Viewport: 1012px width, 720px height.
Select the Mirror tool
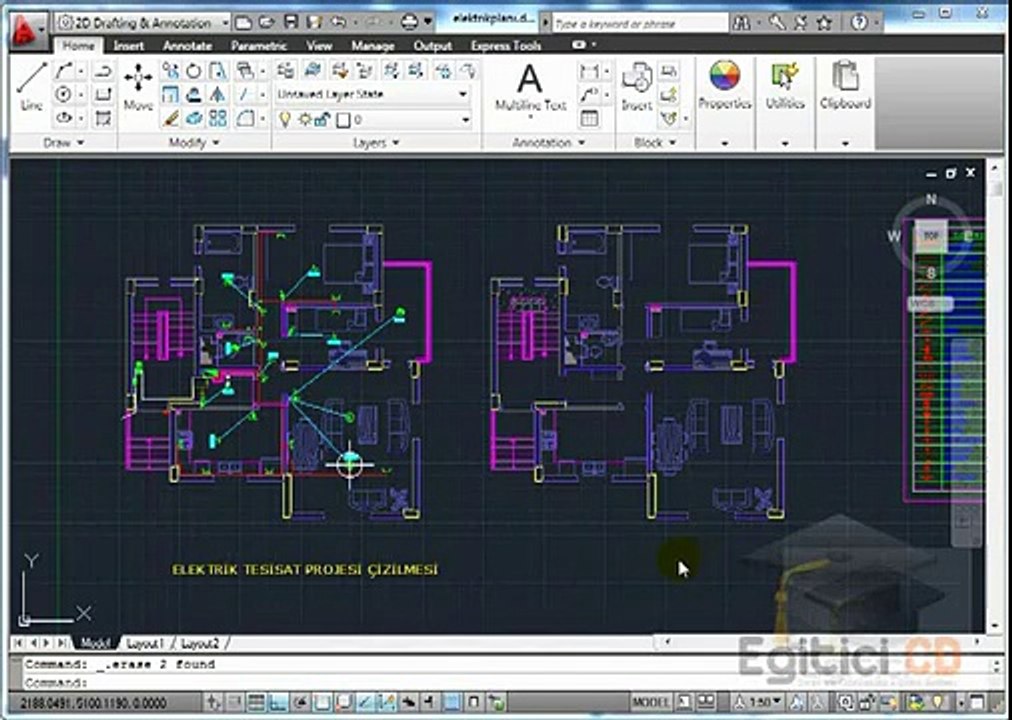(218, 94)
